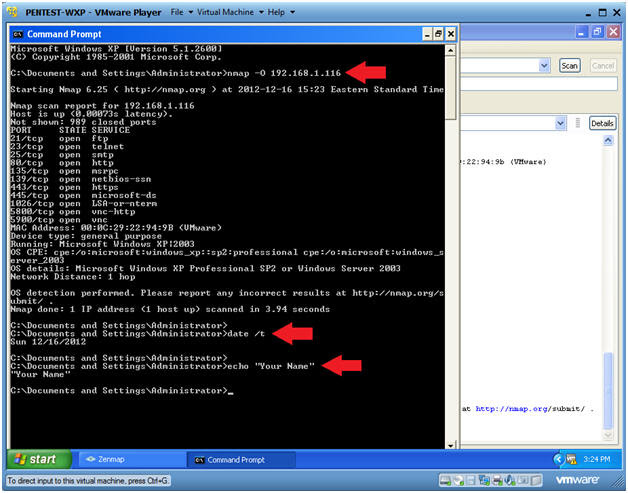Click the hard disk device icon in VMware status bar
This screenshot has height=493, width=628.
[x=446, y=479]
